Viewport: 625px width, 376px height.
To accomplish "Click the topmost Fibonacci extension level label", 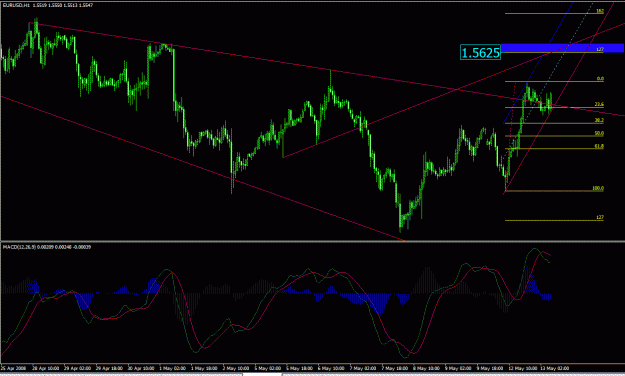I will (600, 11).
